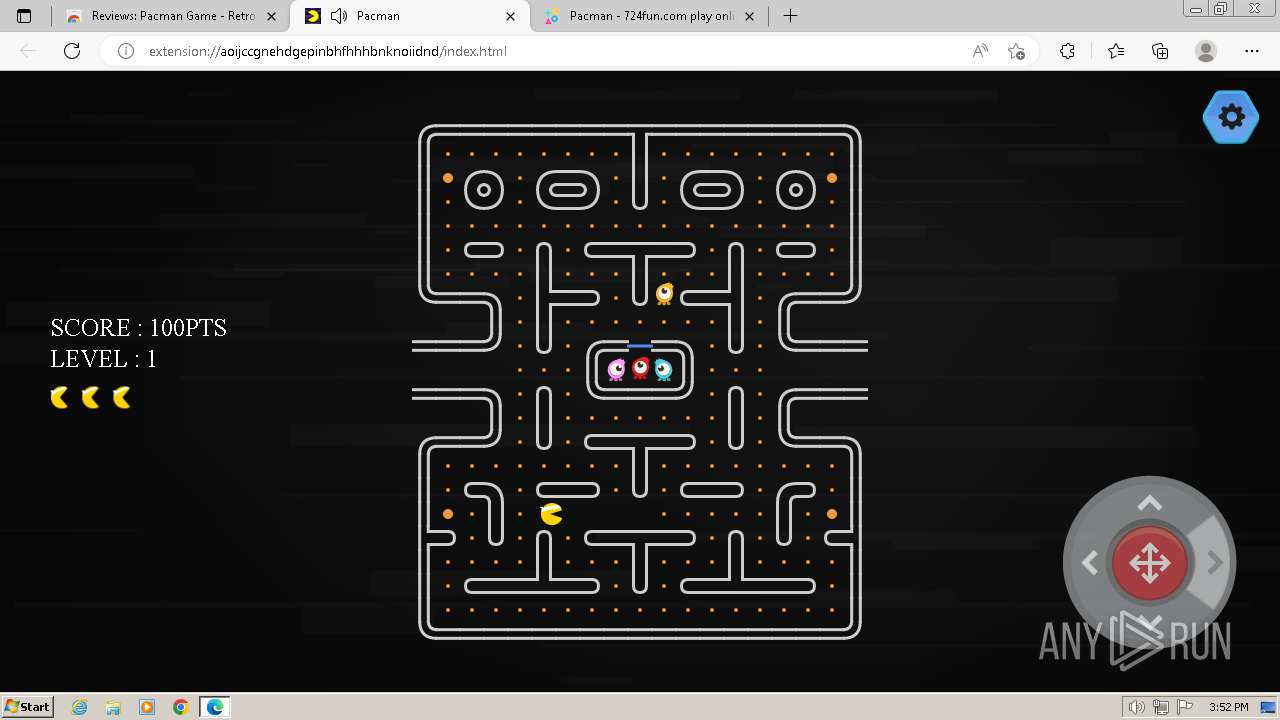This screenshot has width=1280, height=720.
Task: Click the top-right large power pellet
Action: click(832, 178)
